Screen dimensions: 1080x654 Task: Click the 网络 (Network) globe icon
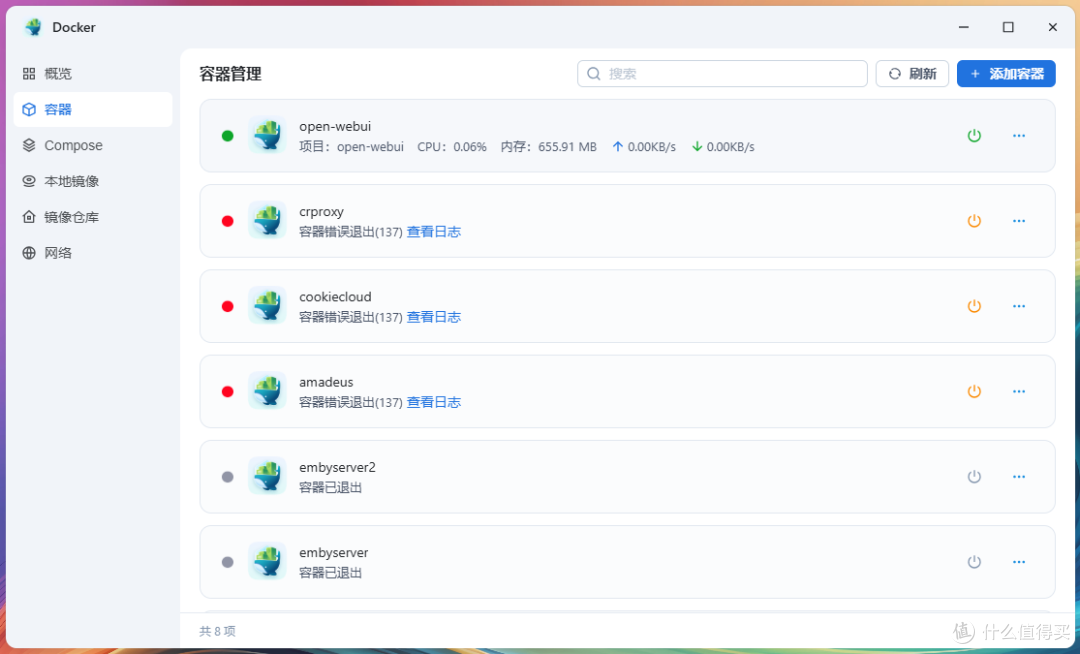[30, 253]
